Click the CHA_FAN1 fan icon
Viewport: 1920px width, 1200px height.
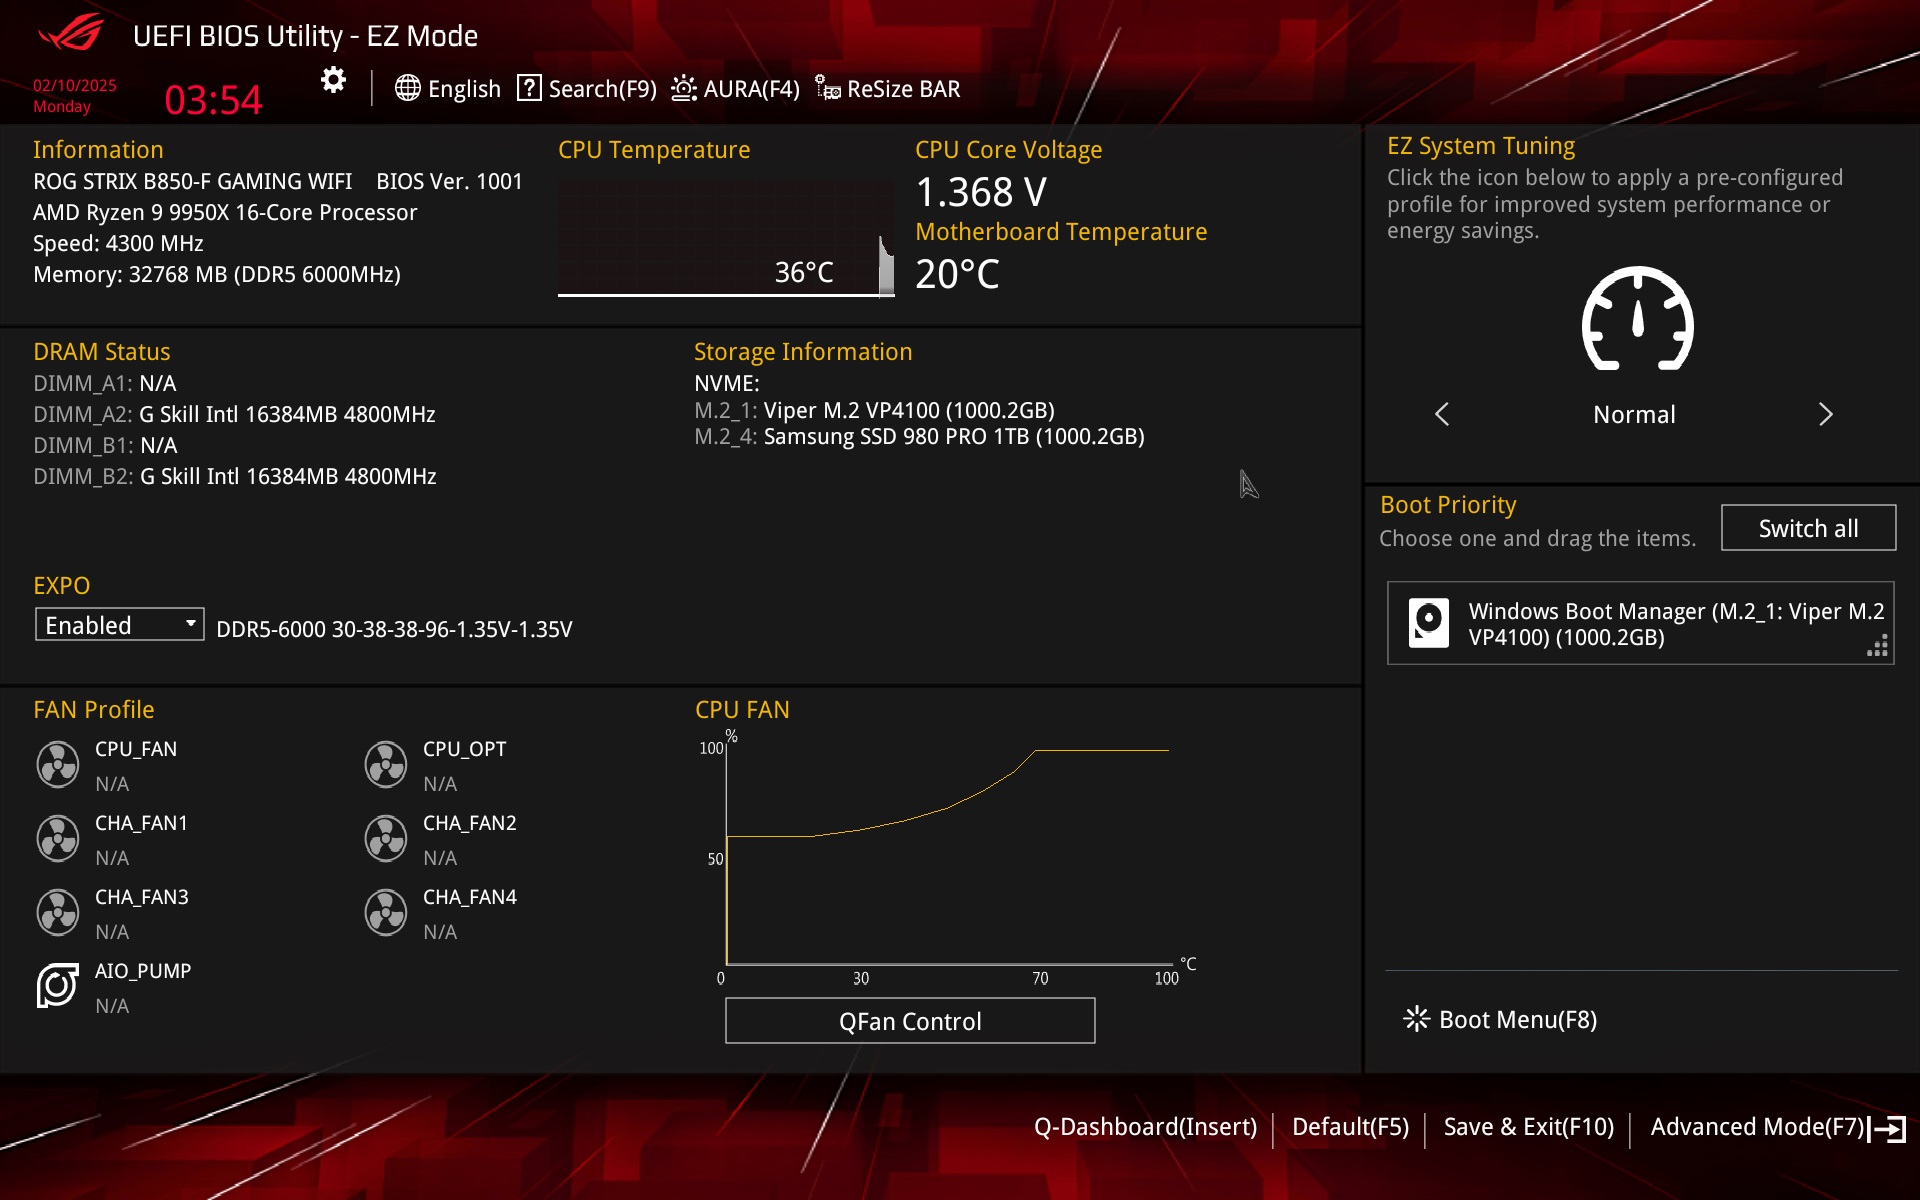point(58,839)
